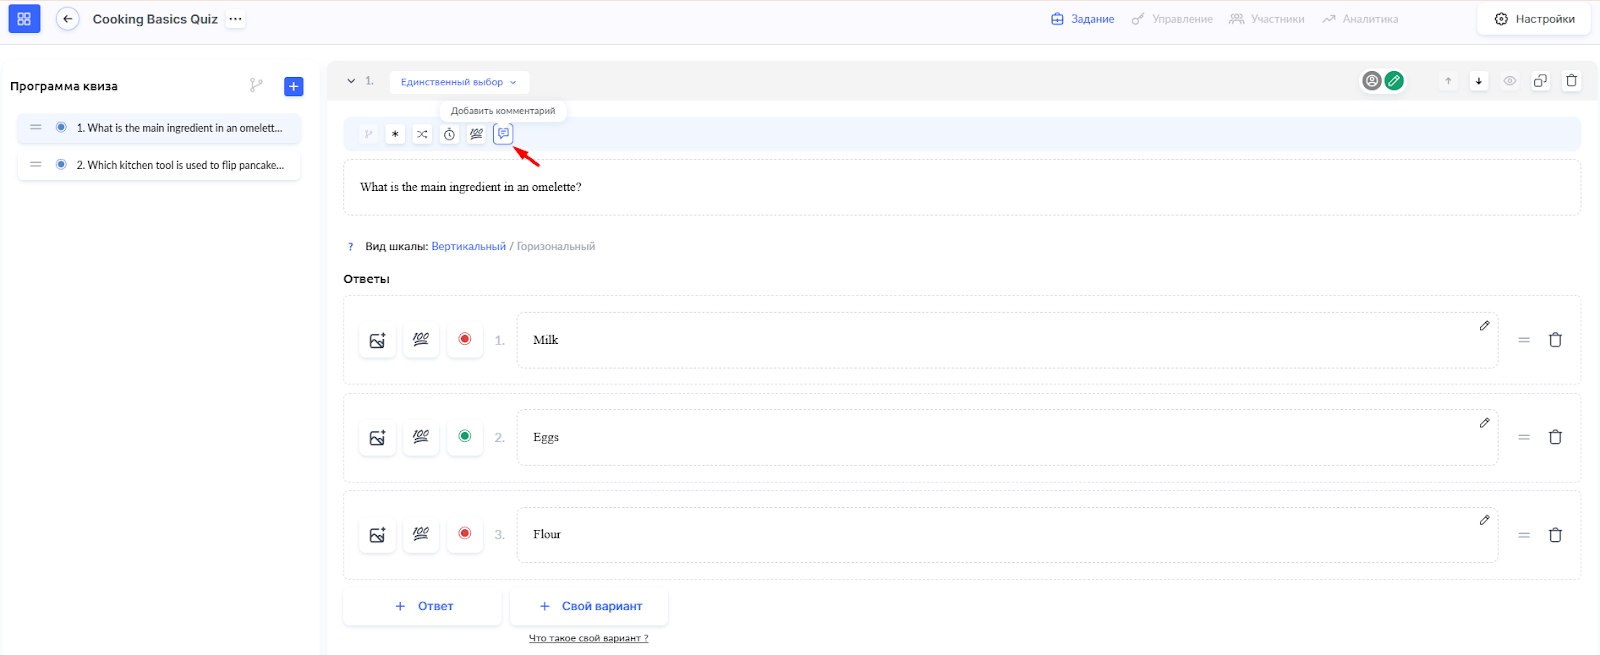Click the question text field about omelette
Image resolution: width=1600 pixels, height=655 pixels.
pyautogui.click(x=962, y=187)
